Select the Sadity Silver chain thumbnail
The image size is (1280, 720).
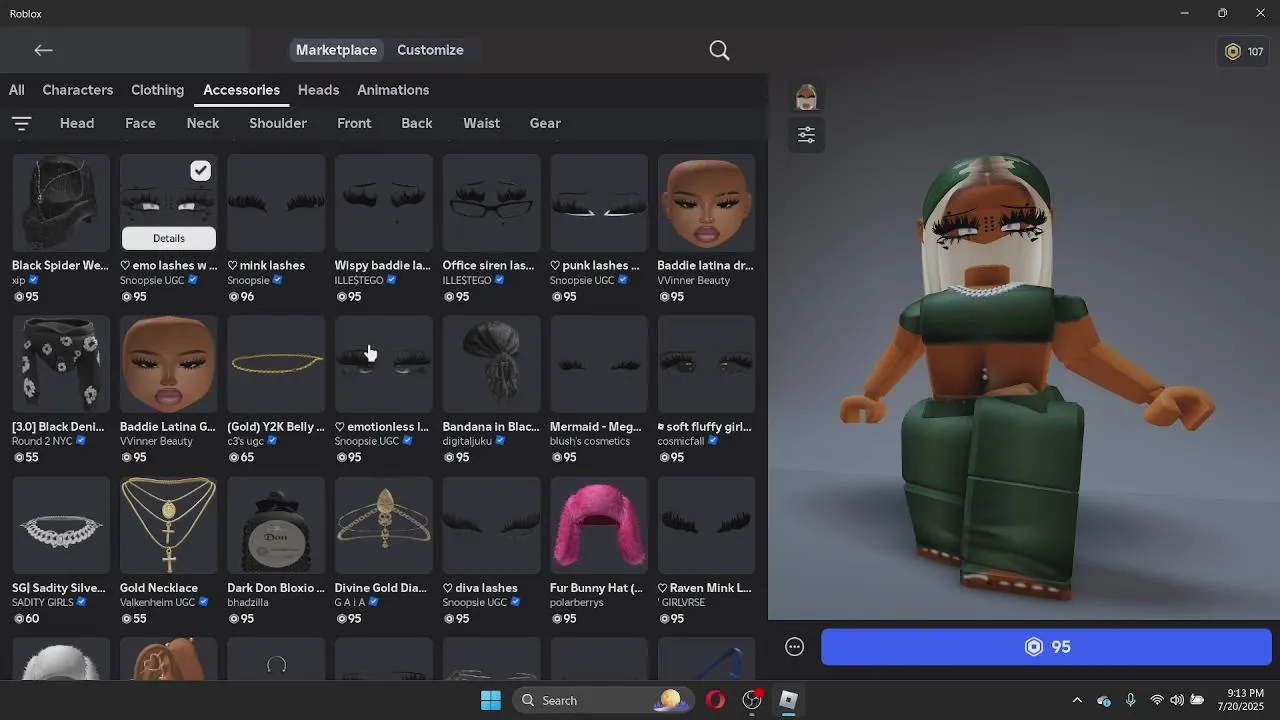pos(61,526)
